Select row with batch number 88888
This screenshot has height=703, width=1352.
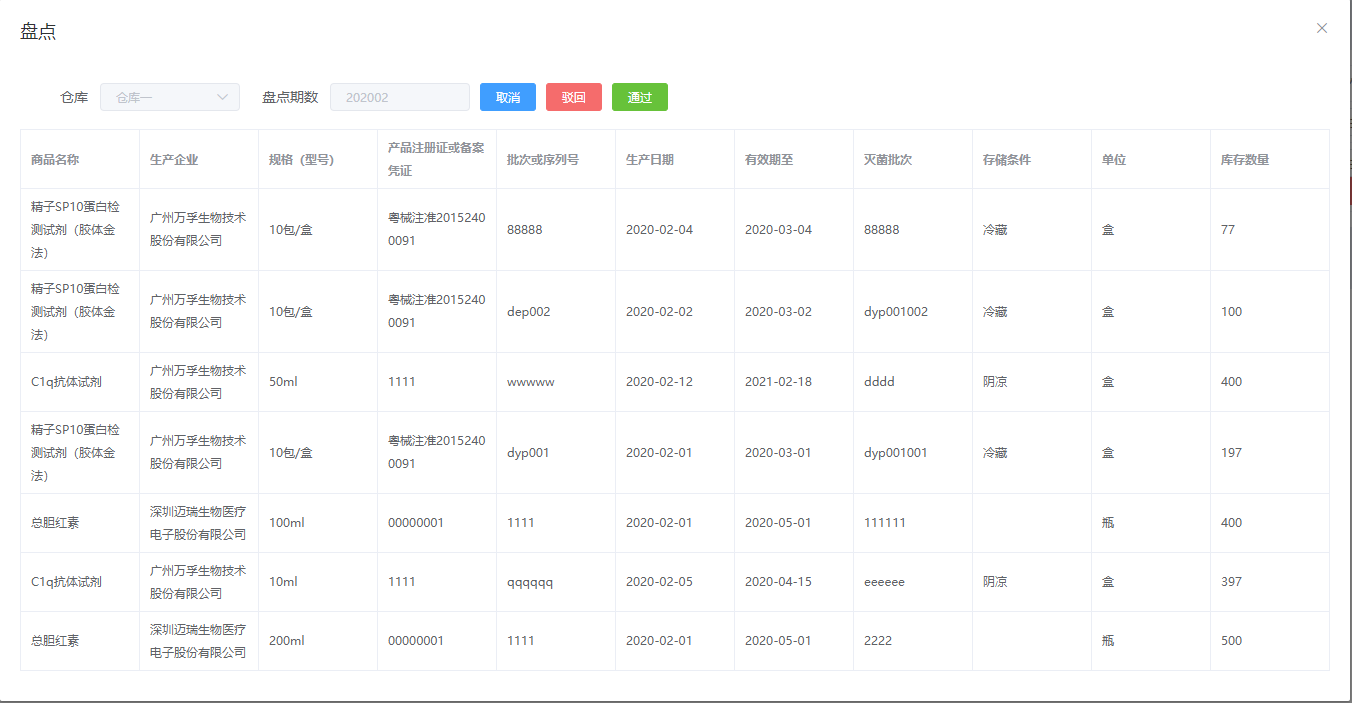click(x=524, y=230)
